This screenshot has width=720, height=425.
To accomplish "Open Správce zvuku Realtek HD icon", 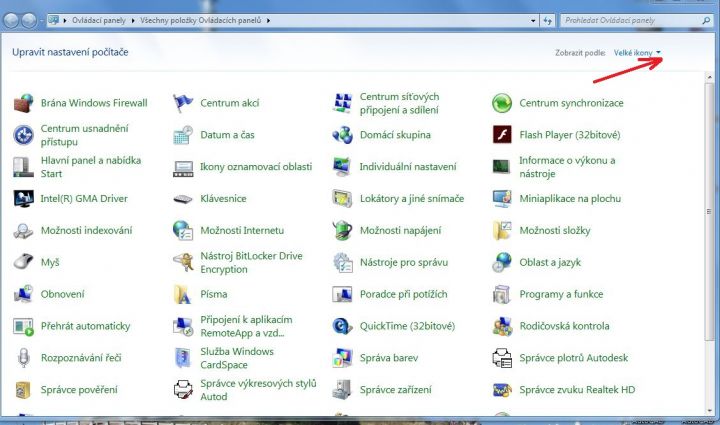I will pyautogui.click(x=502, y=390).
